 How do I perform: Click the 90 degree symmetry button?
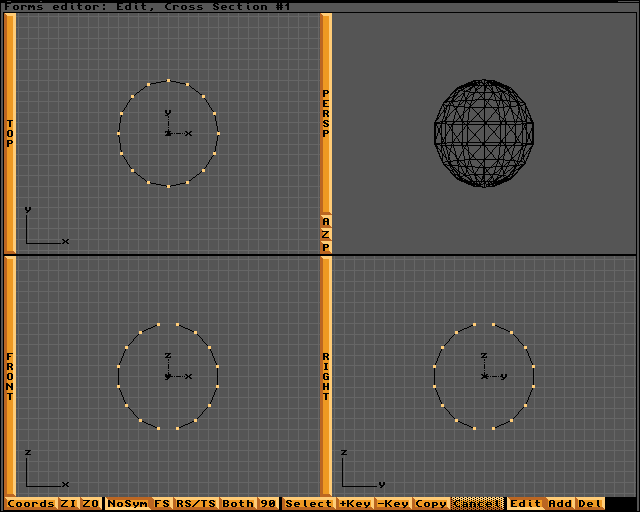tap(268, 504)
